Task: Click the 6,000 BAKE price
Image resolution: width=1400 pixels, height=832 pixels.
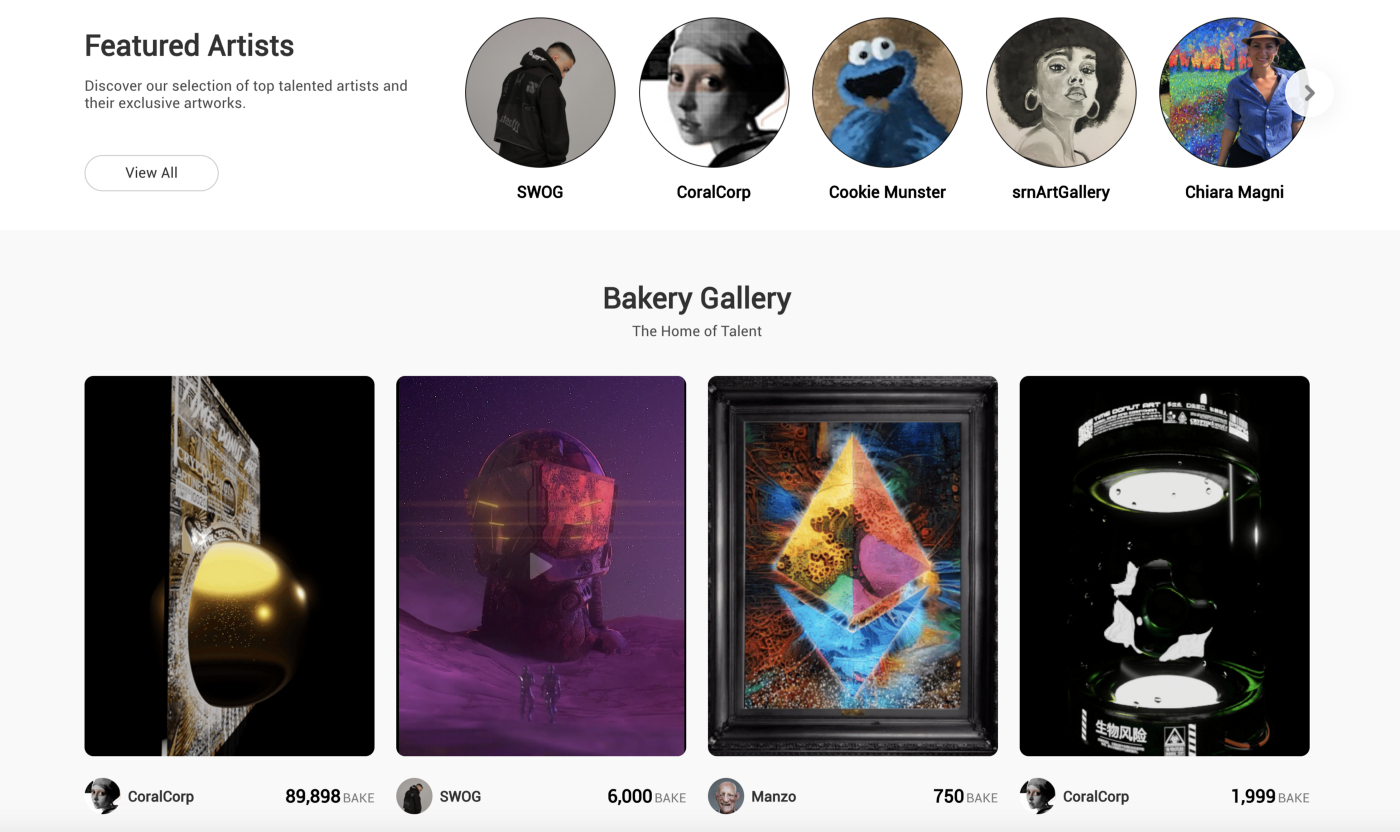Action: tap(646, 797)
